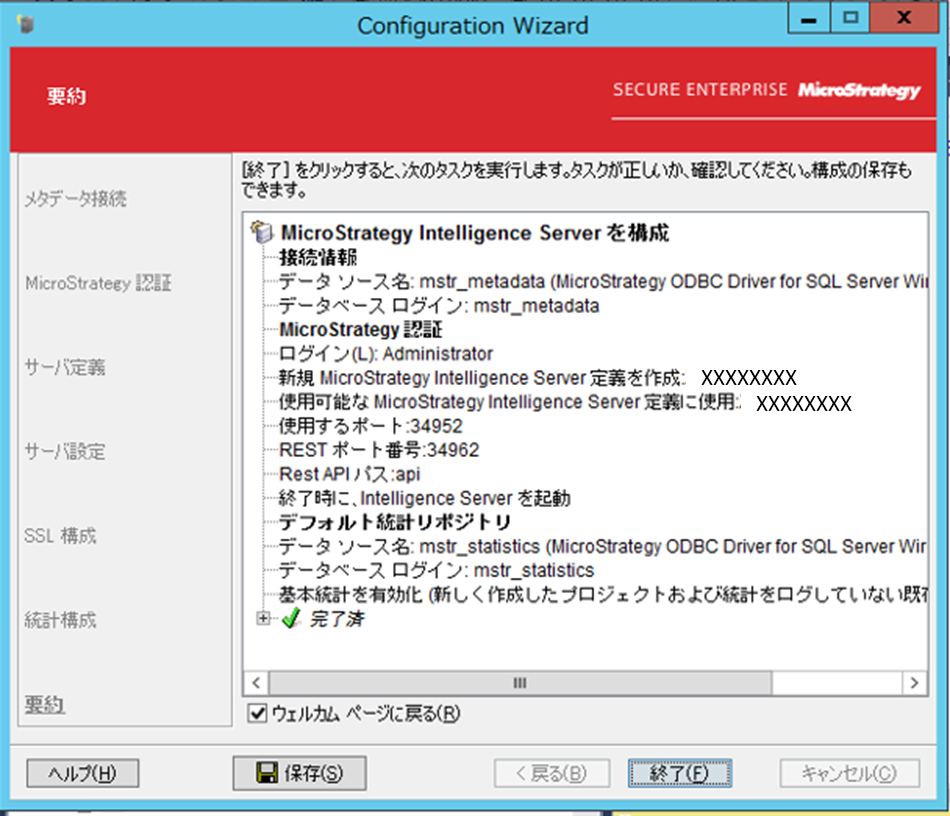Go to サーバ定義 step in sidebar

pos(65,367)
